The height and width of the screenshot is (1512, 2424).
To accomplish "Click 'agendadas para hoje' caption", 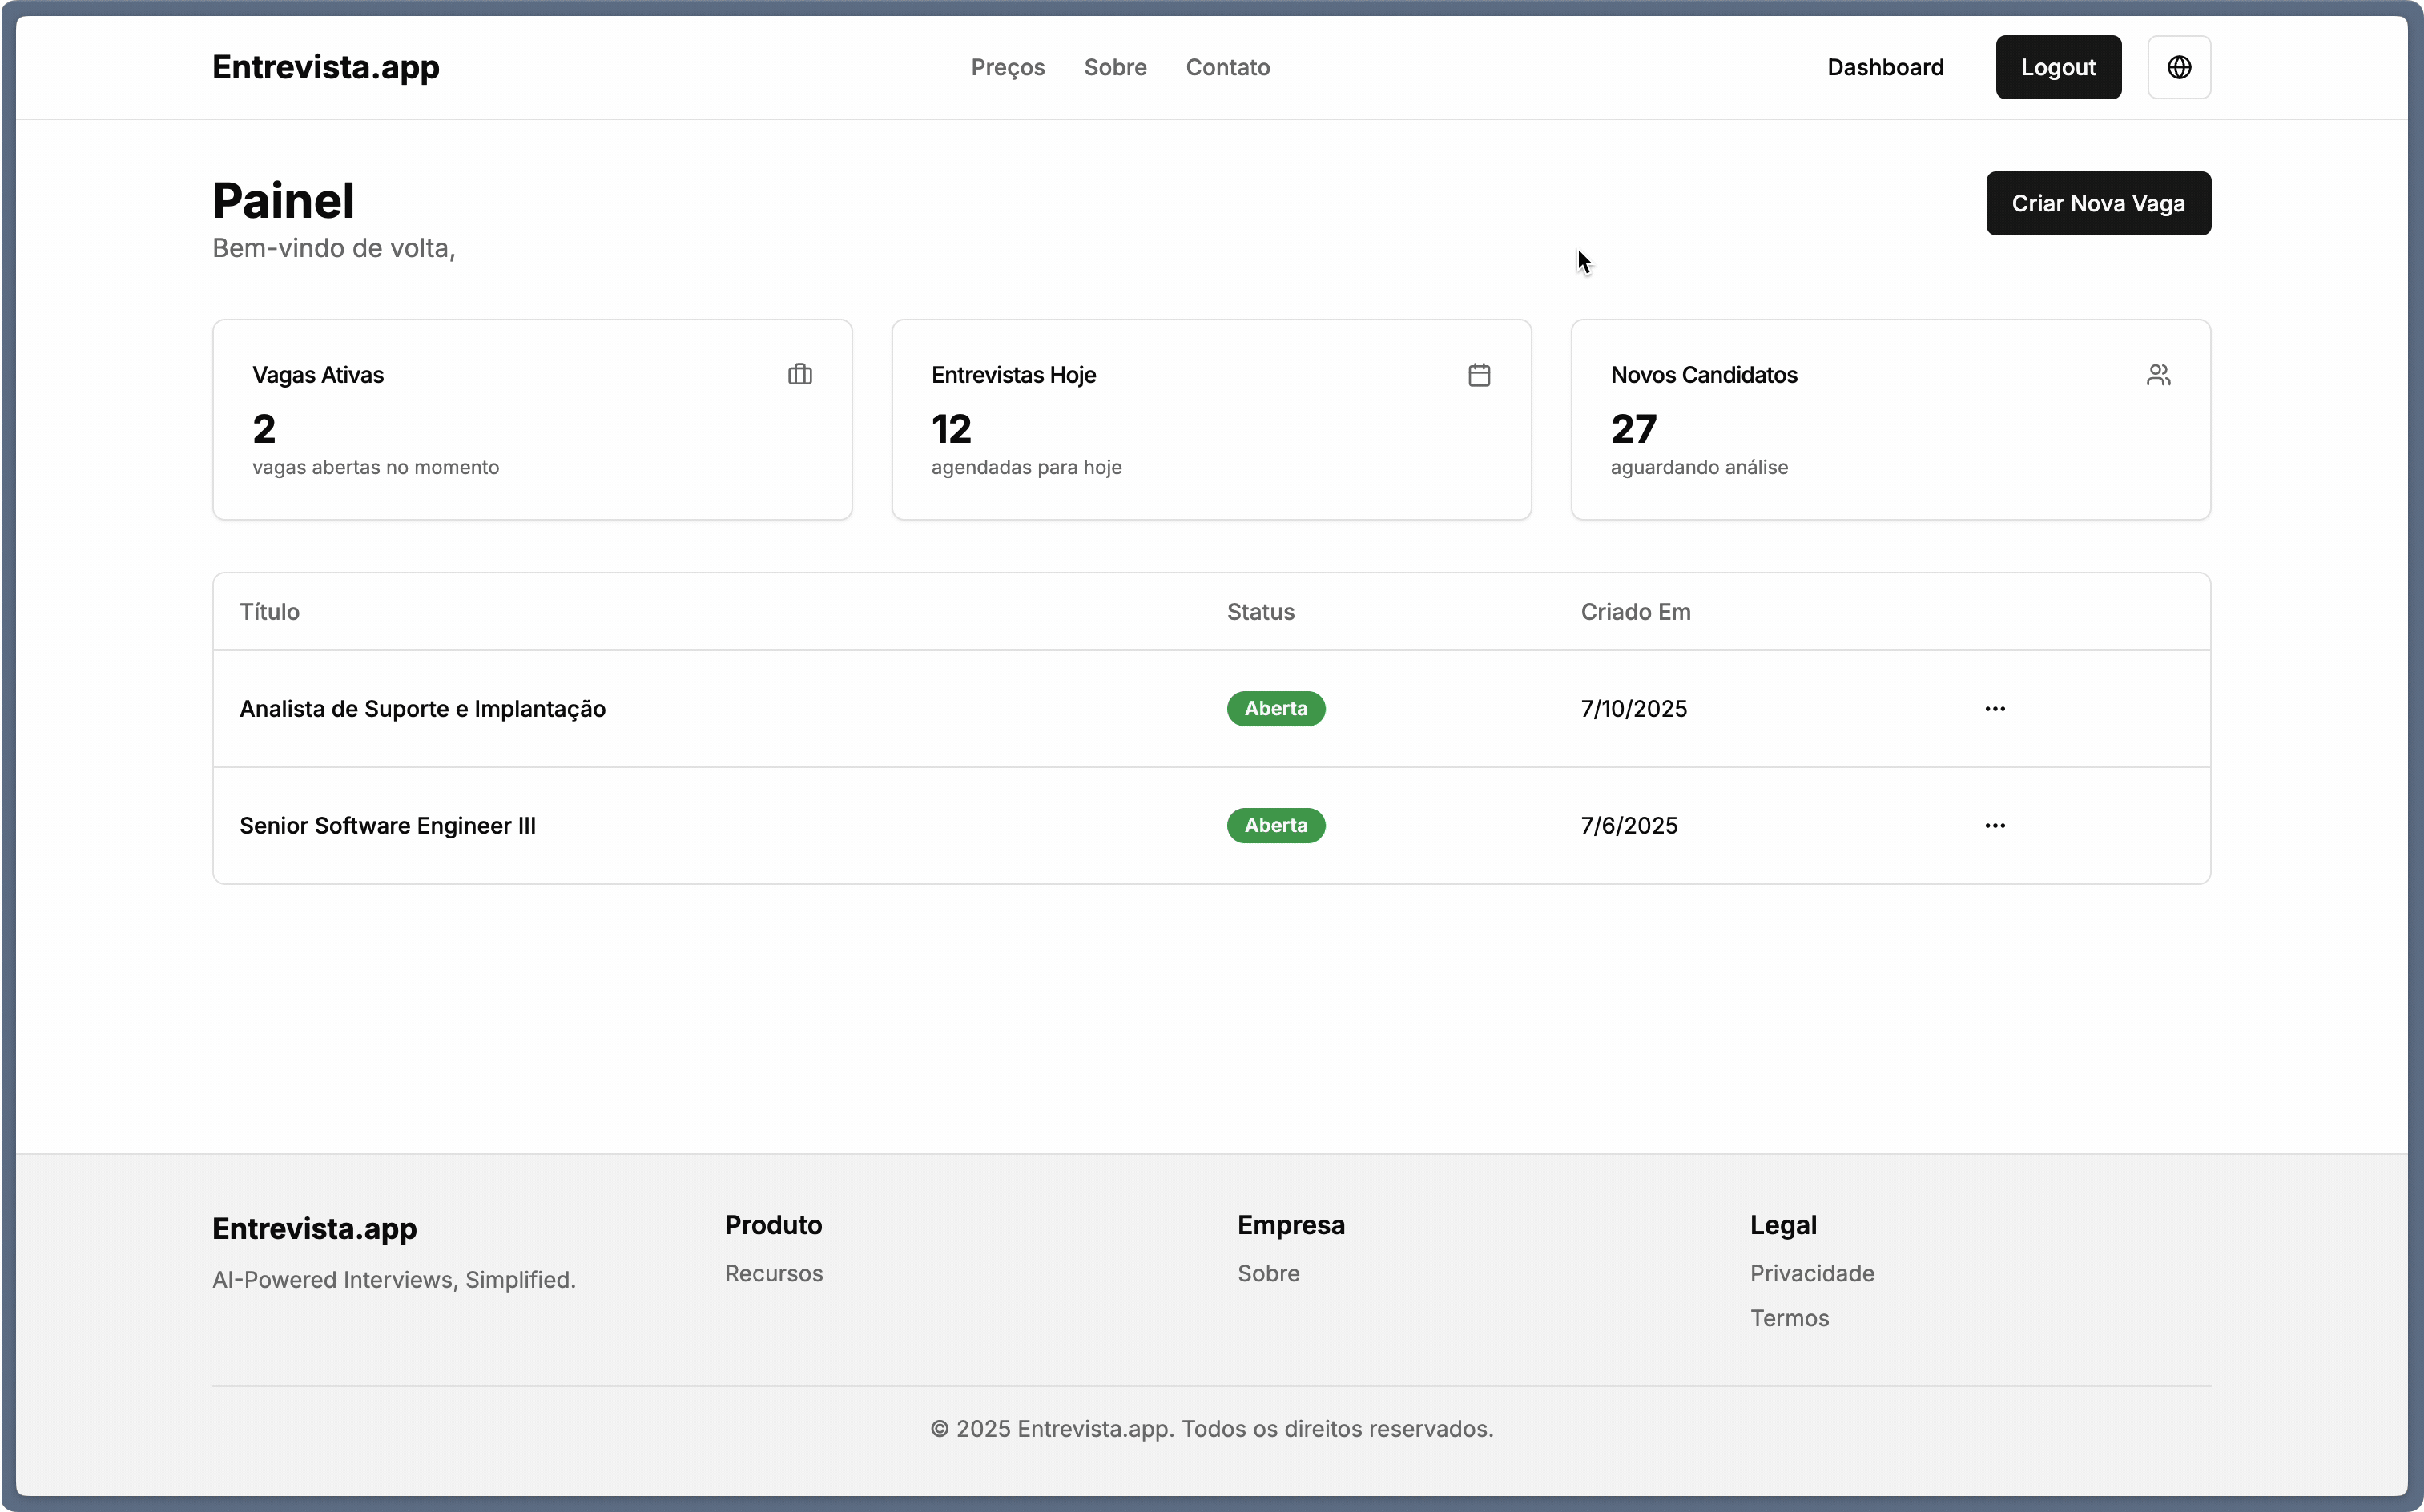I will click(x=1027, y=467).
